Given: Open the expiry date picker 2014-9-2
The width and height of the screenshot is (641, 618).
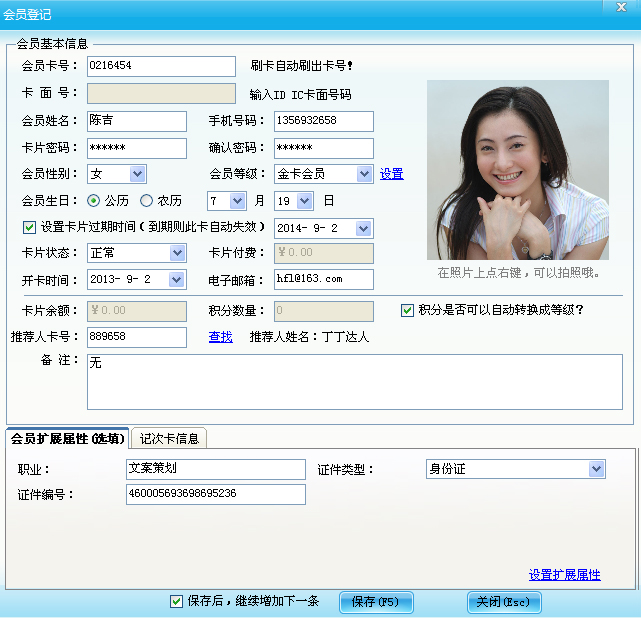Looking at the screenshot, I should (363, 228).
